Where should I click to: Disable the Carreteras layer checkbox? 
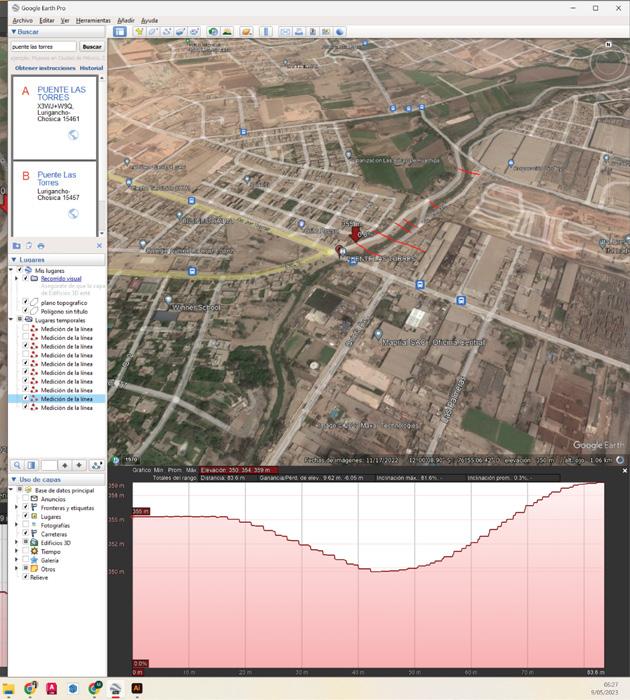click(x=25, y=533)
